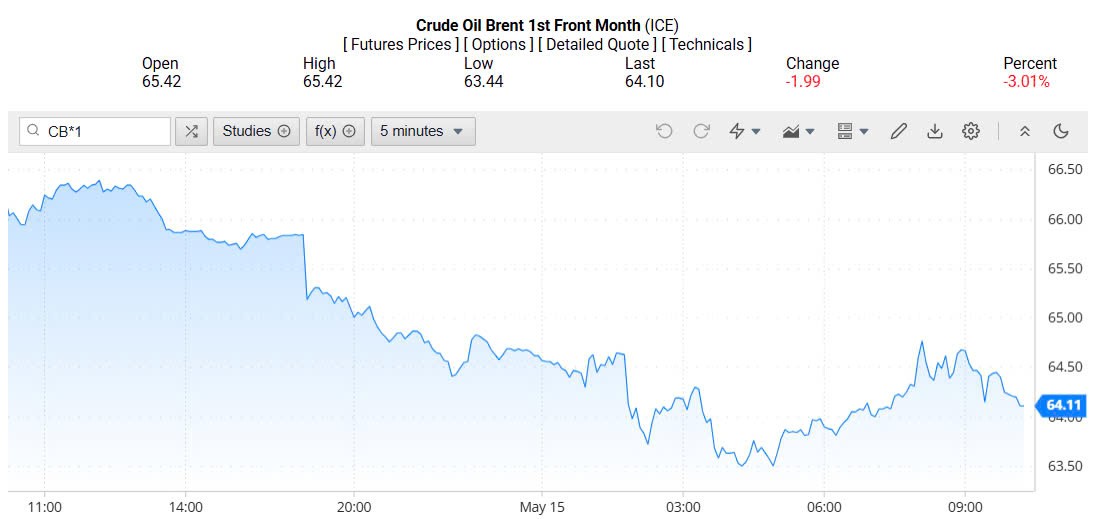Redo the last chart action
Viewport: 1096px width, 519px height.
coord(701,131)
